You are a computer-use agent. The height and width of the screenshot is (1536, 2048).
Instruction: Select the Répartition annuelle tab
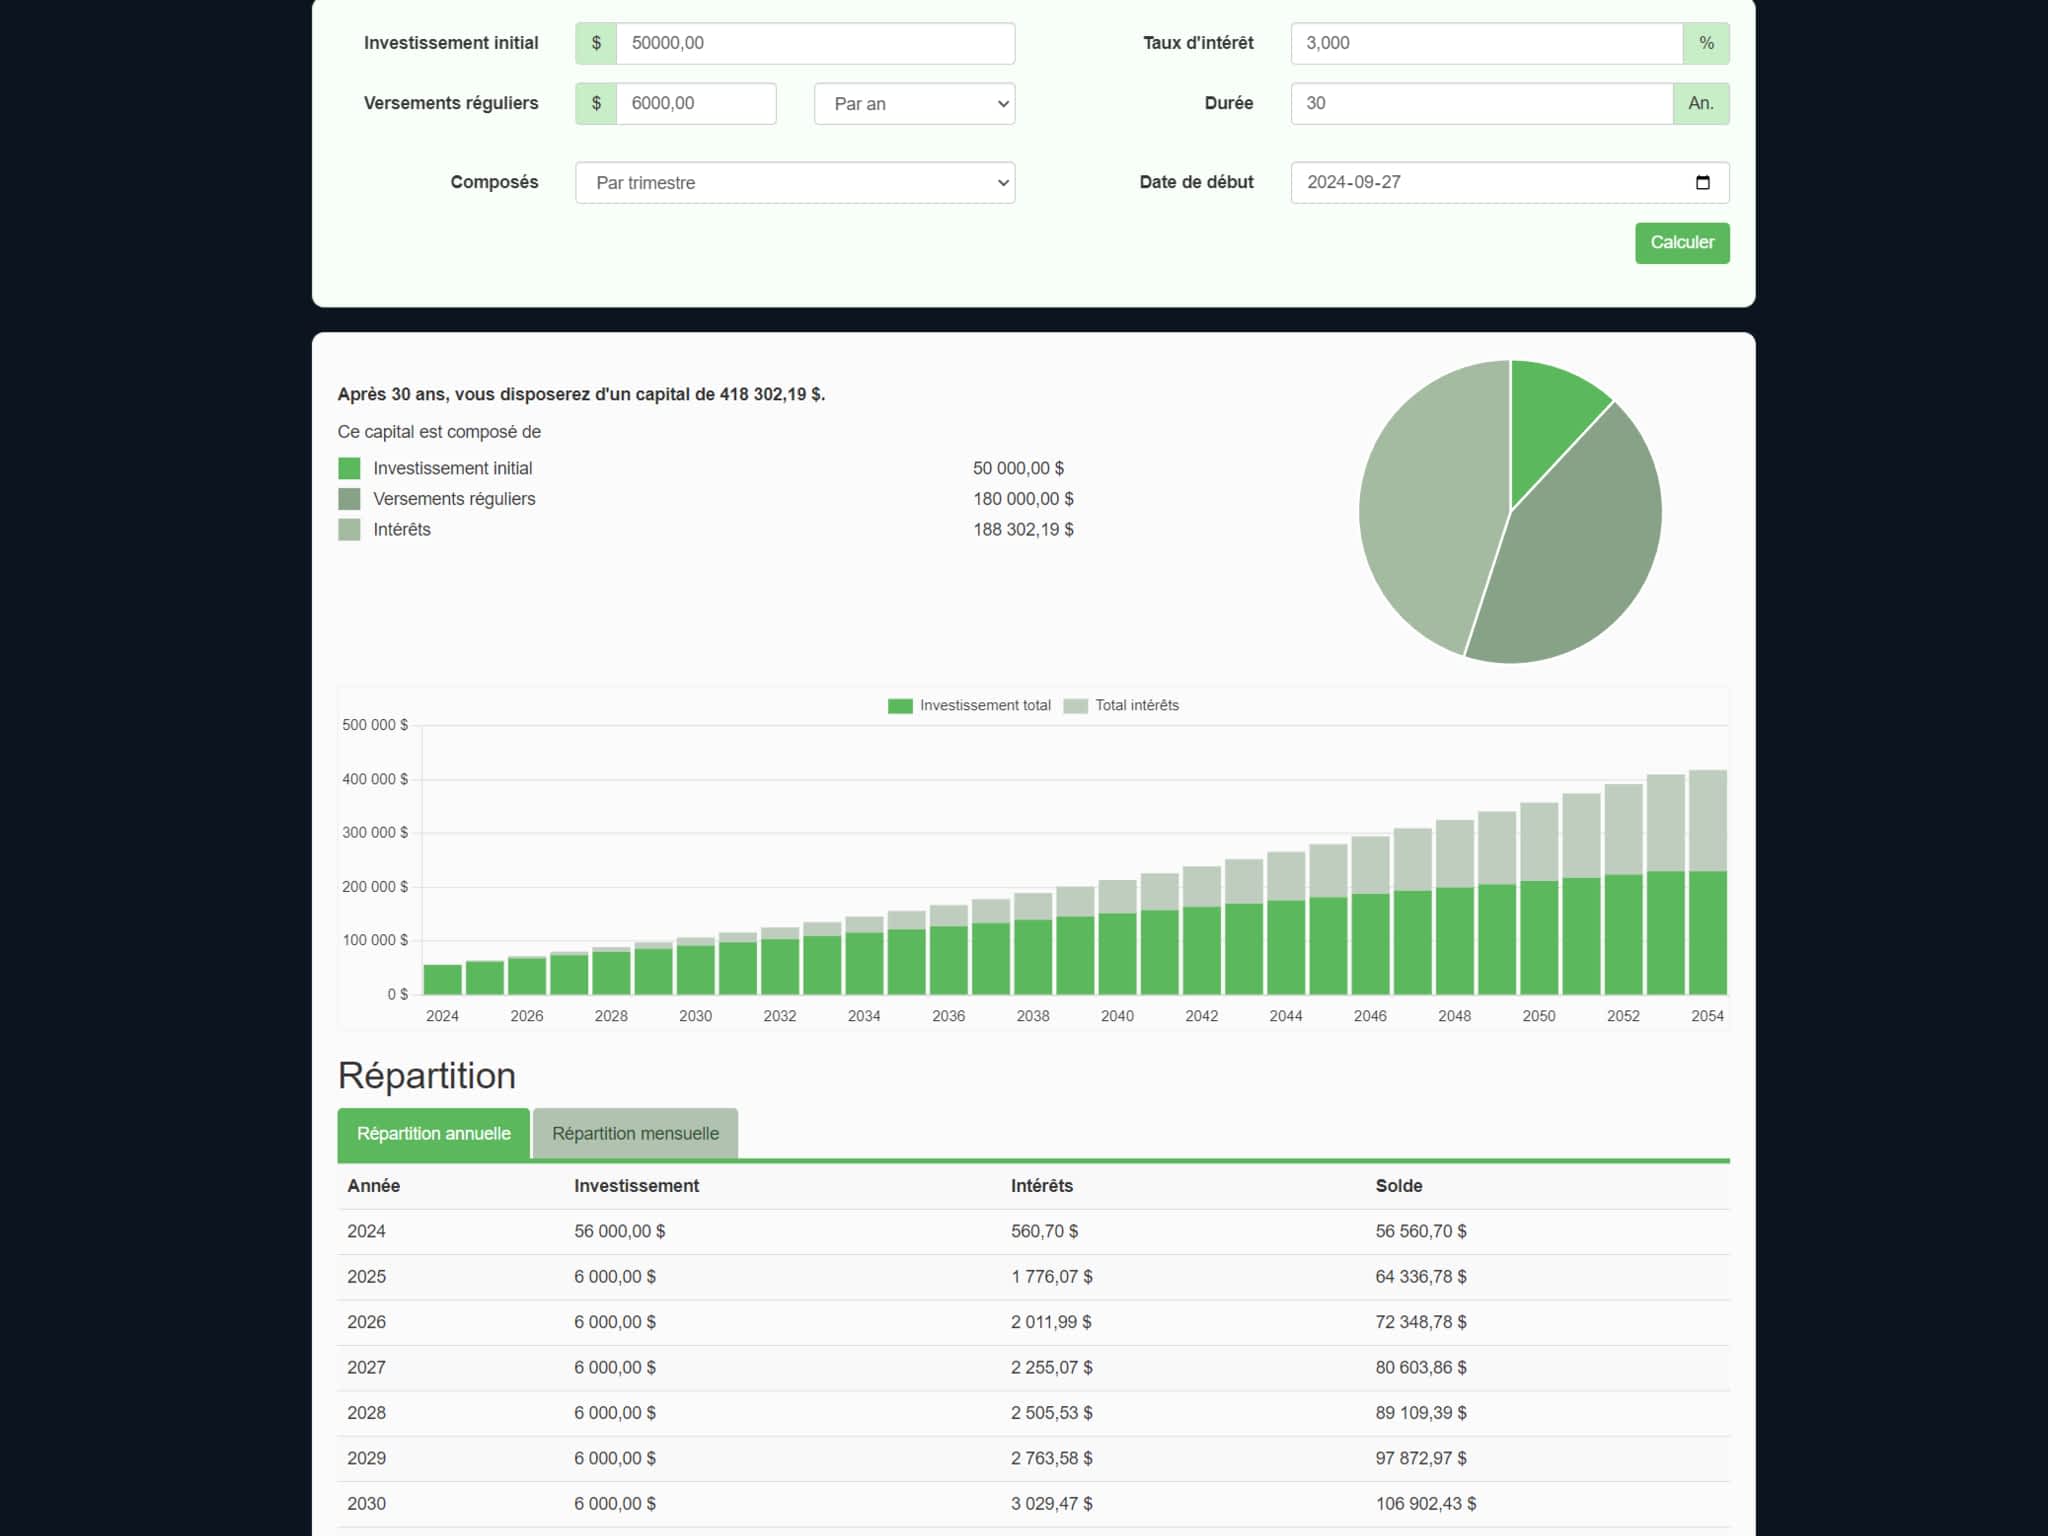pos(433,1133)
